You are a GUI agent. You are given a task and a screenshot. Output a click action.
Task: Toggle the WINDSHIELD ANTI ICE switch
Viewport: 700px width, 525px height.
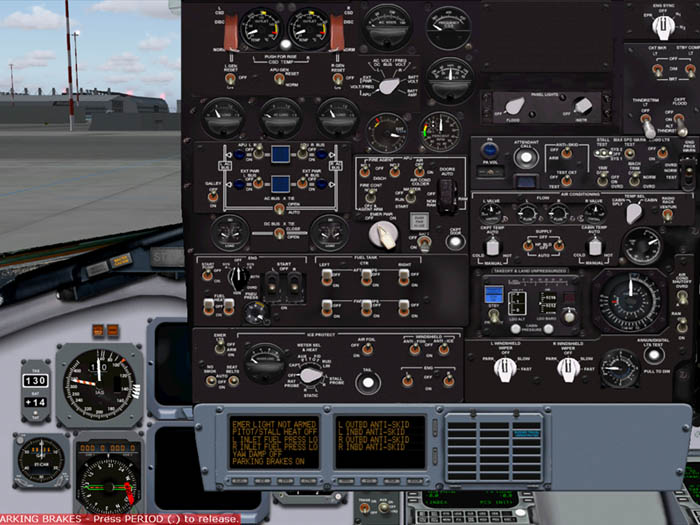click(x=443, y=350)
